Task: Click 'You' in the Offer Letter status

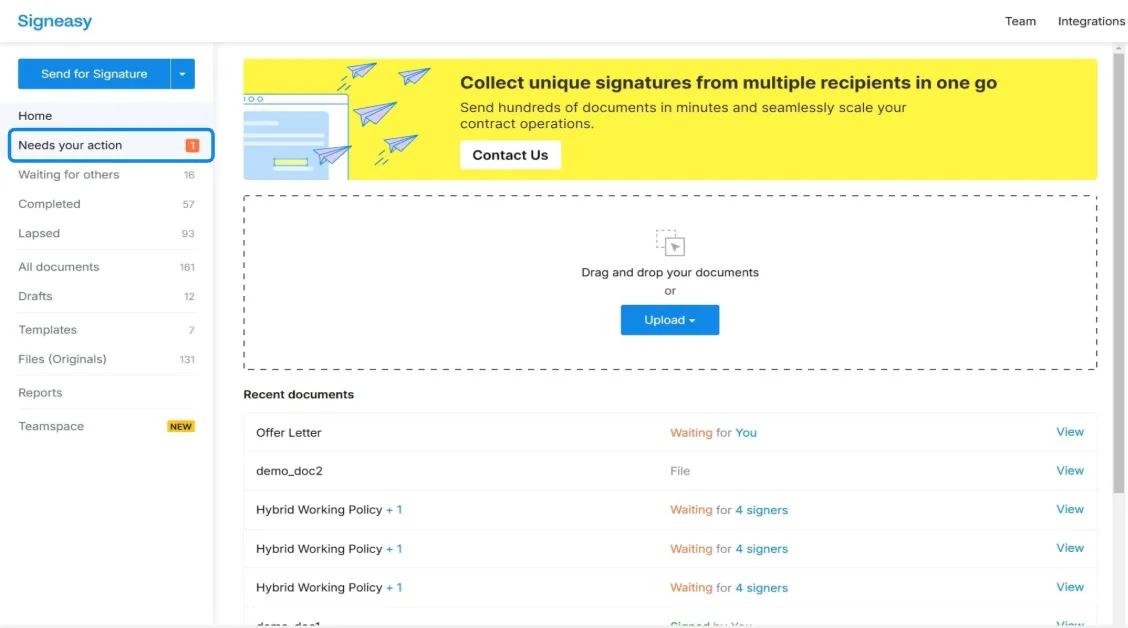Action: point(746,433)
